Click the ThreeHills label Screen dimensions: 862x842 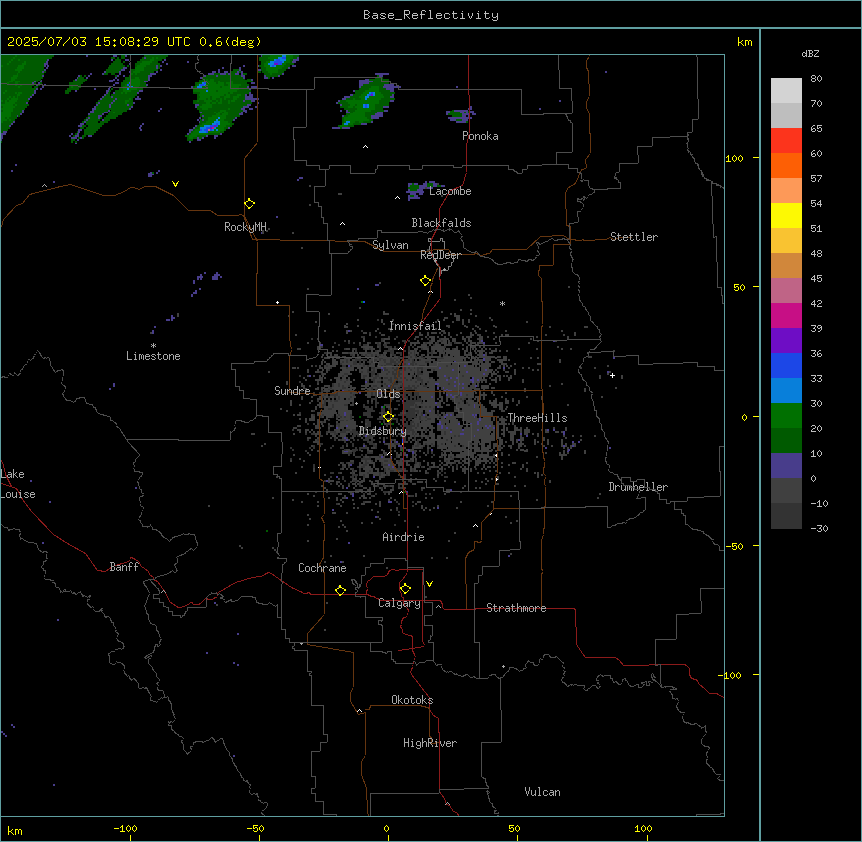point(537,418)
